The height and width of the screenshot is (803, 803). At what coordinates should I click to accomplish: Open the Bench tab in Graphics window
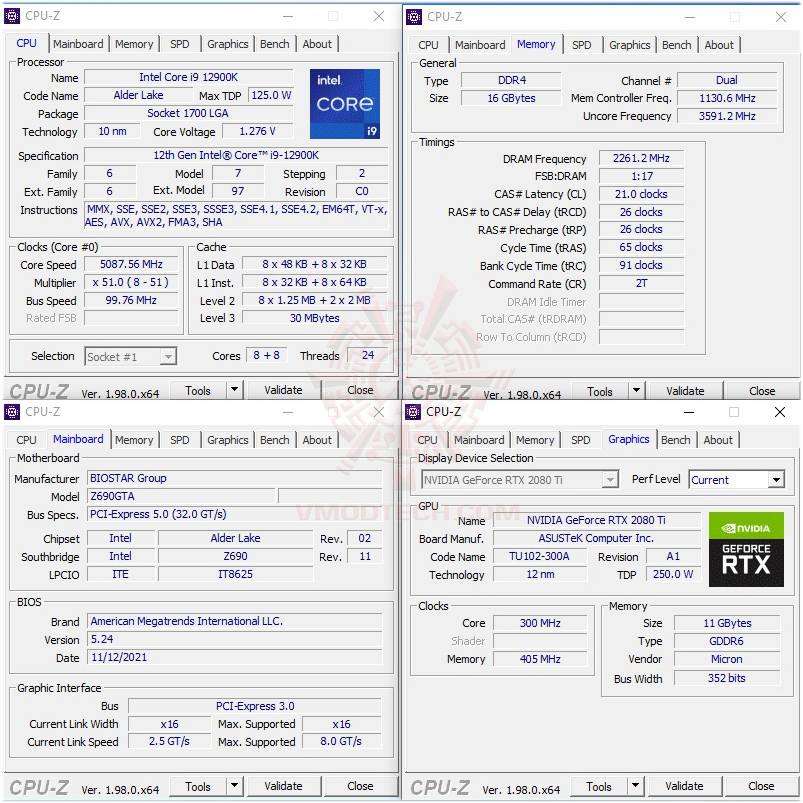point(676,439)
